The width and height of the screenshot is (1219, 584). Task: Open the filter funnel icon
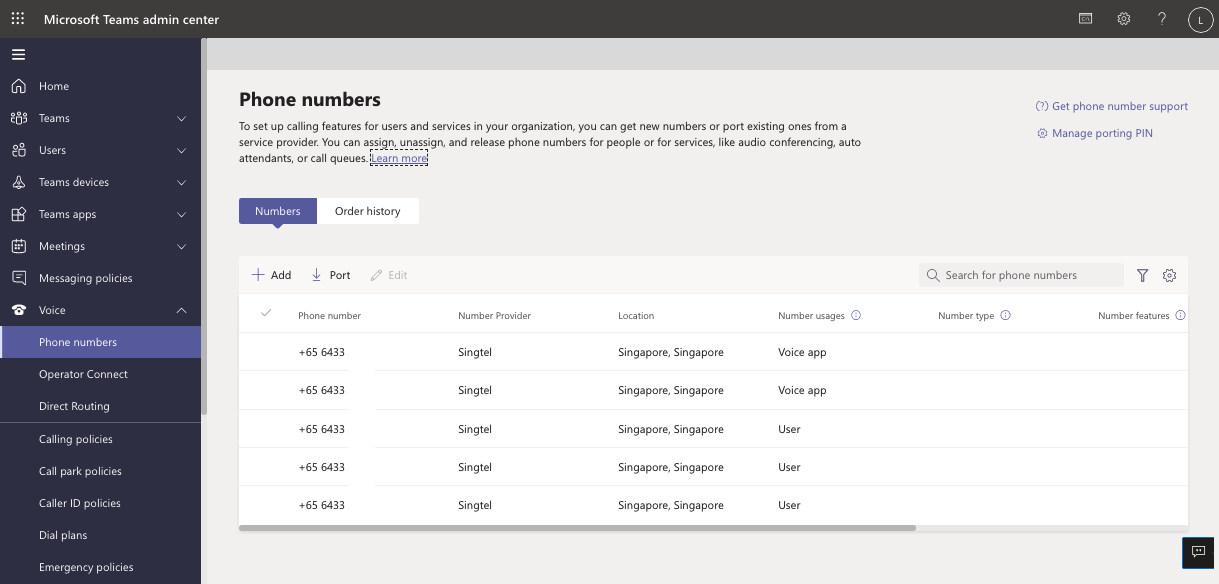[x=1143, y=275]
